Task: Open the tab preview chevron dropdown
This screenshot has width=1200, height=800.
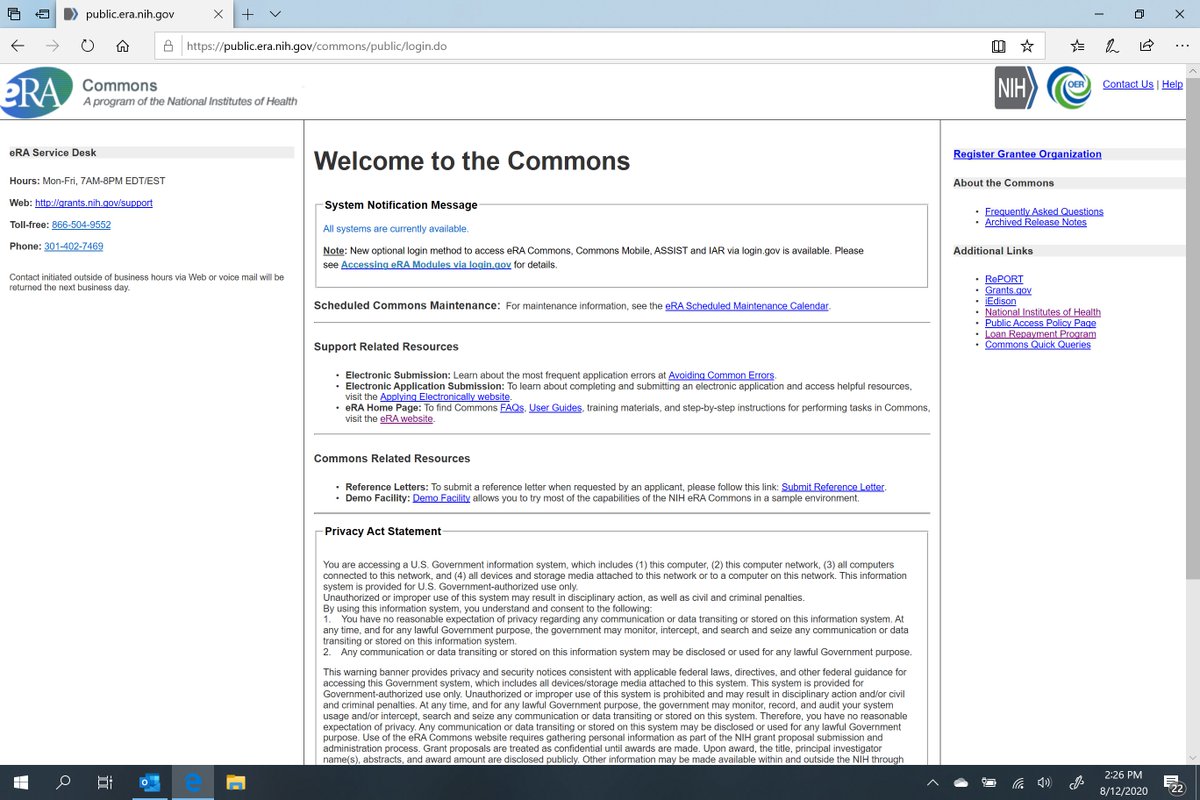Action: [275, 14]
